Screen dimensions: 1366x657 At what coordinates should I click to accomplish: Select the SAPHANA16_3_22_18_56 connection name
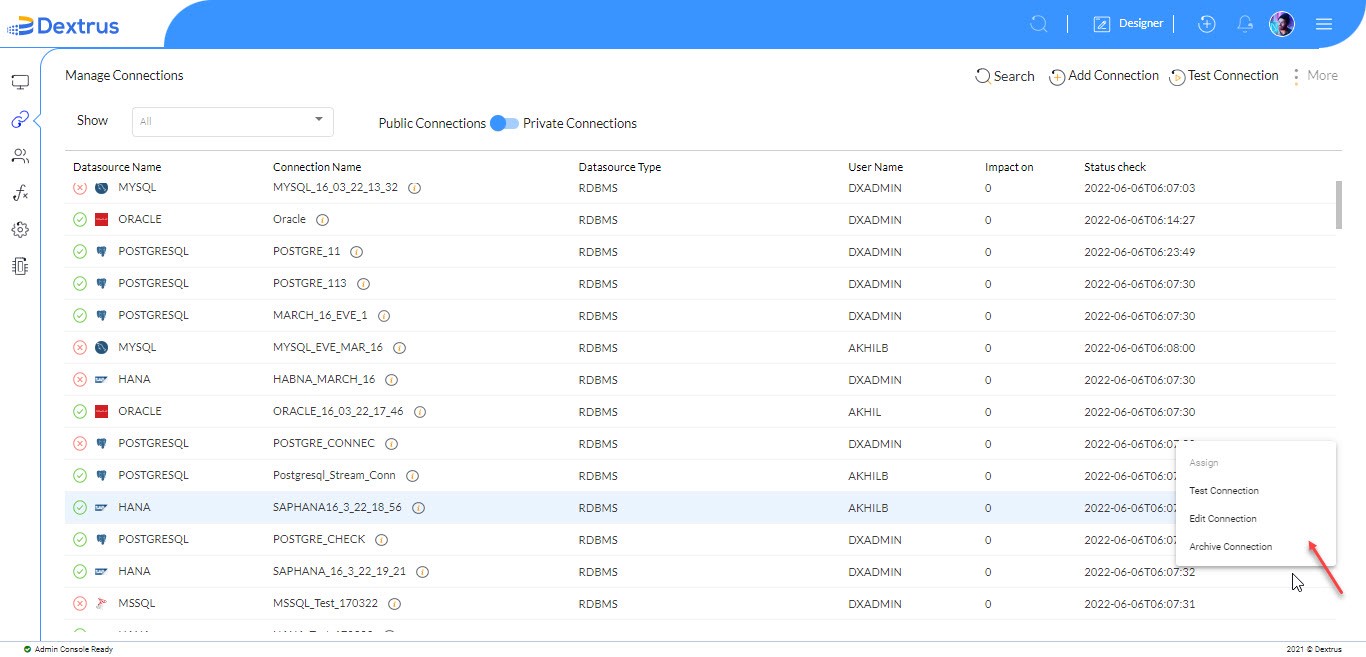coord(337,508)
